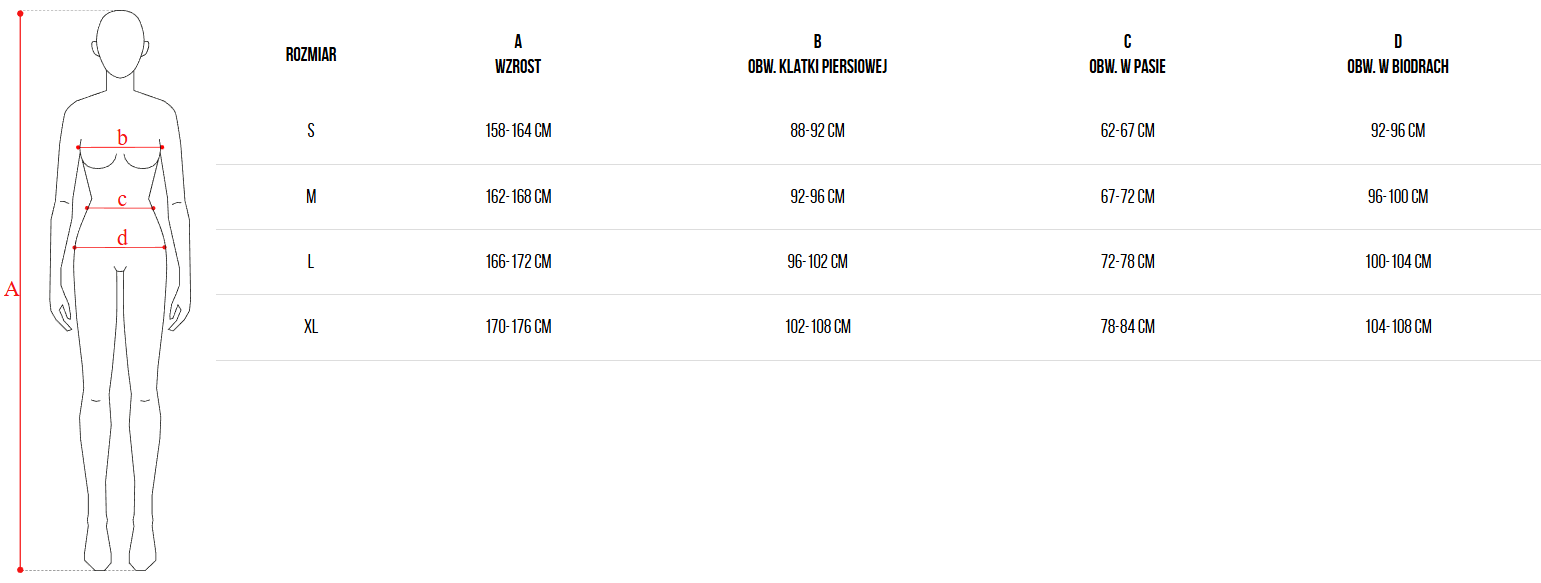The image size is (1541, 583).
Task: Select size XL row label
Action: click(311, 327)
